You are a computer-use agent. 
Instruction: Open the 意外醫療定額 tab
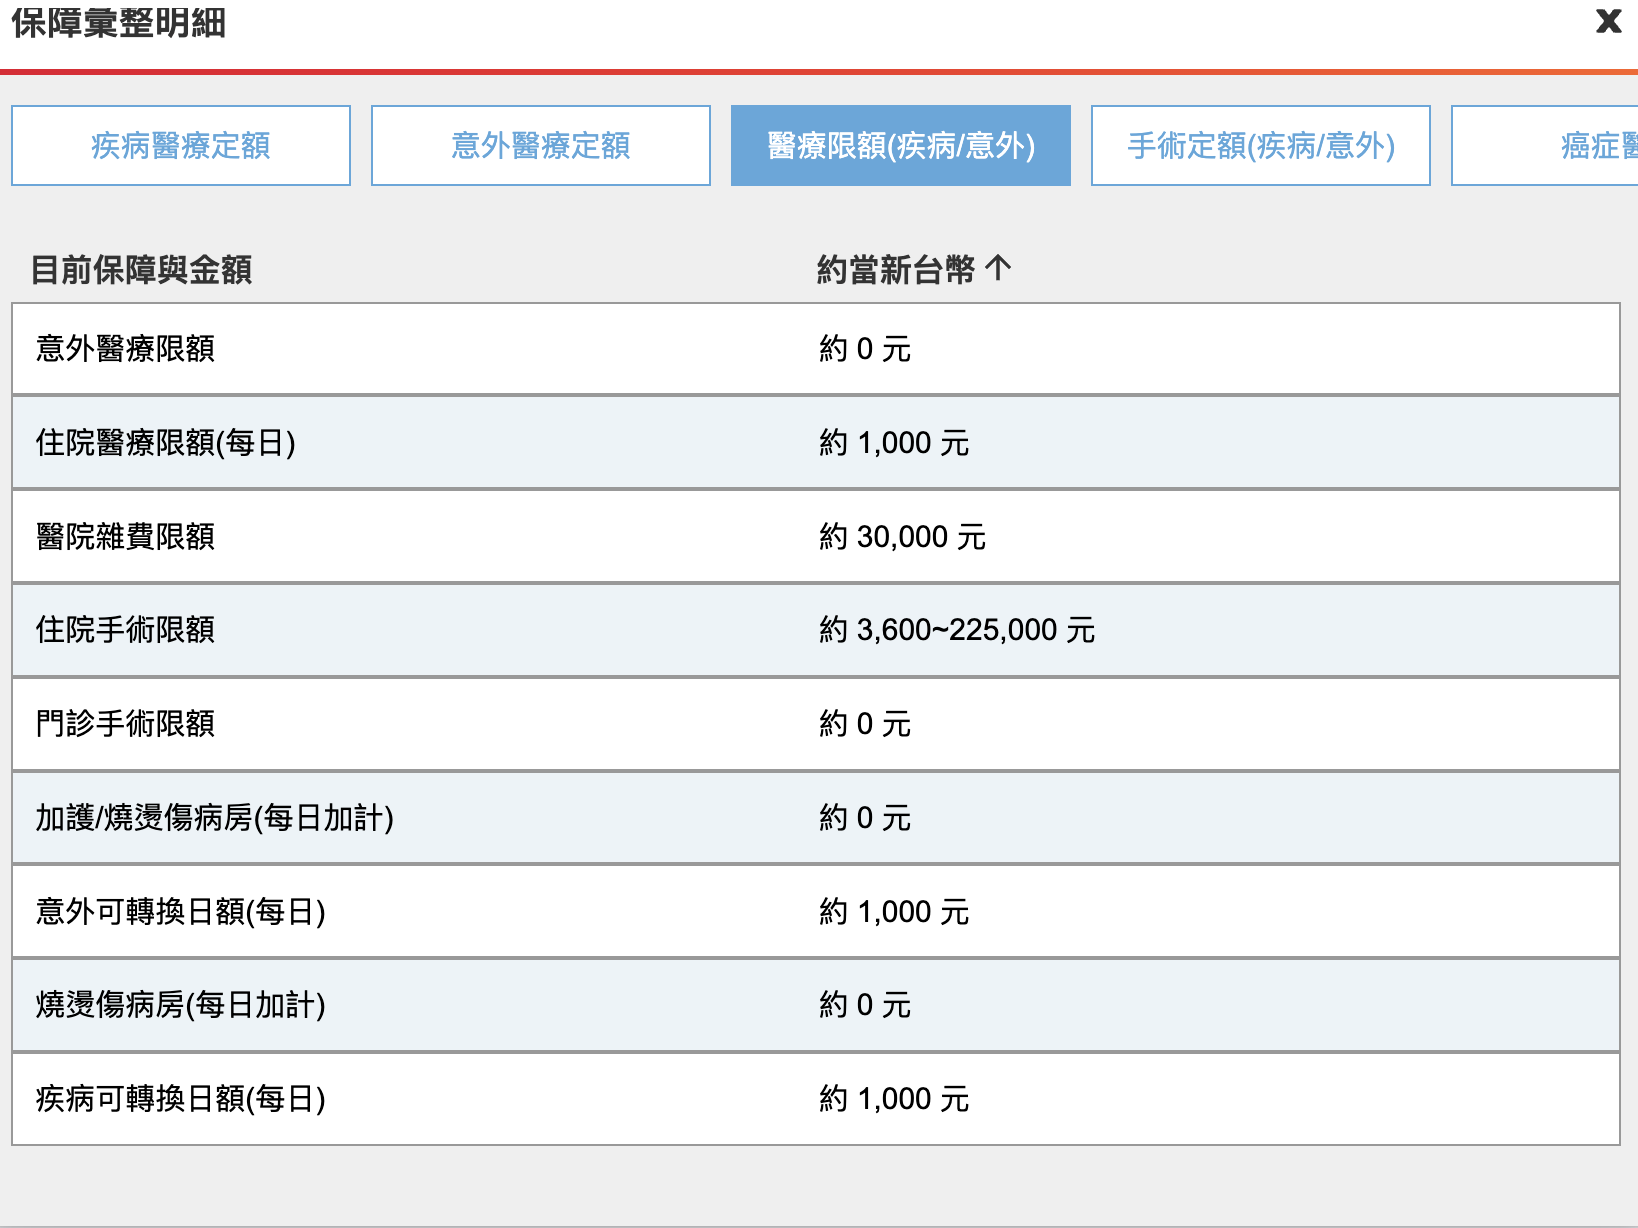[541, 146]
